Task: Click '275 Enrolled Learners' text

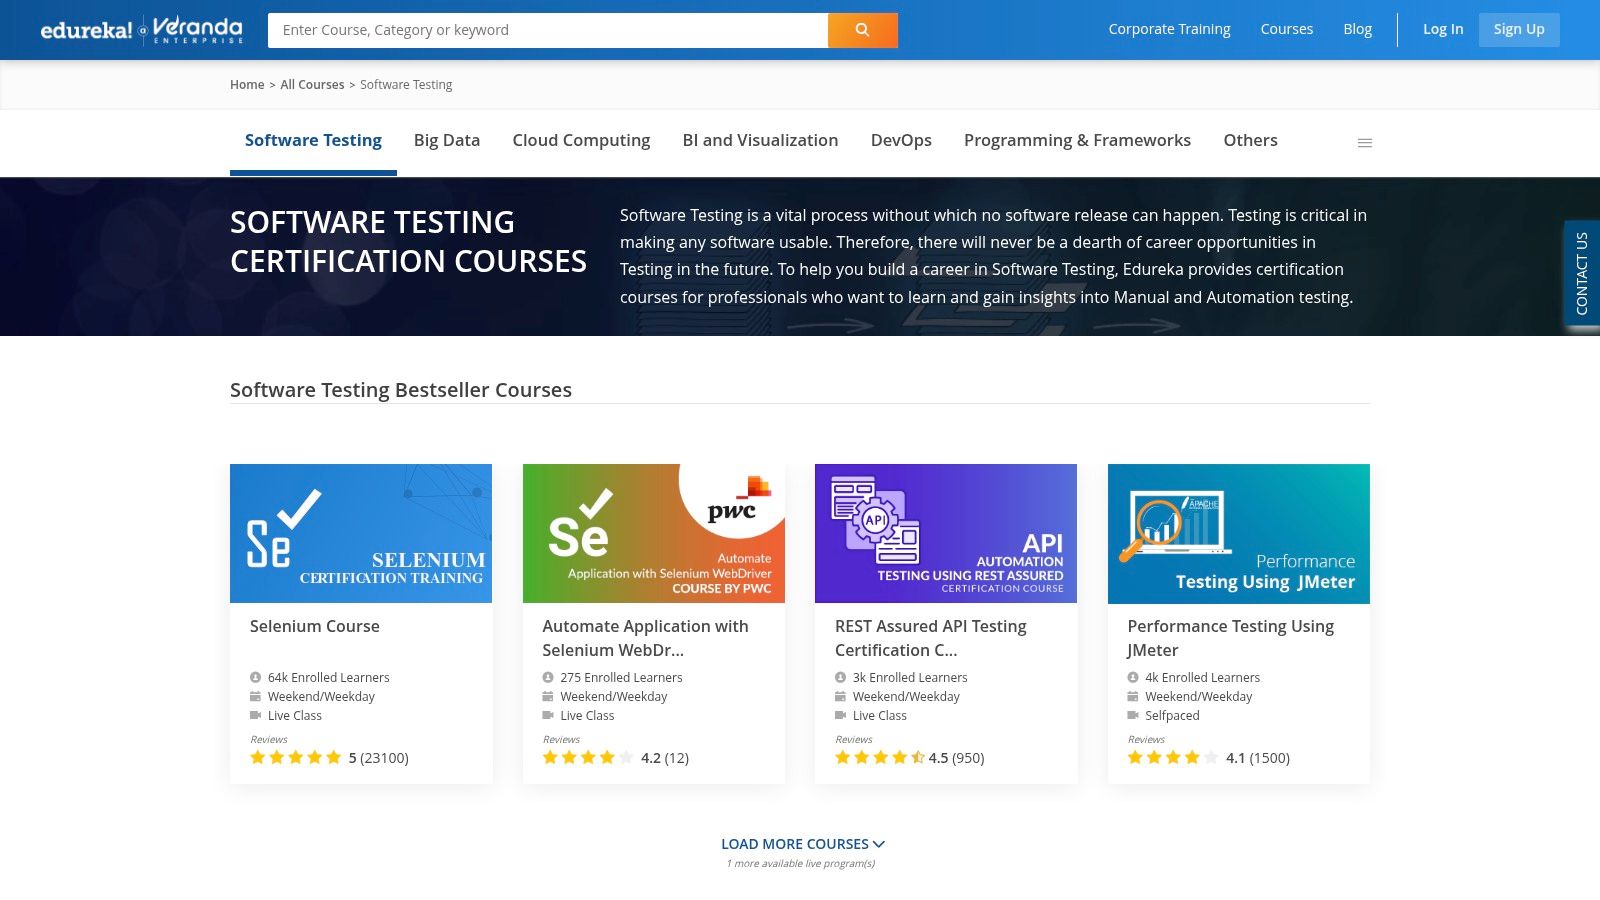Action: tap(621, 677)
